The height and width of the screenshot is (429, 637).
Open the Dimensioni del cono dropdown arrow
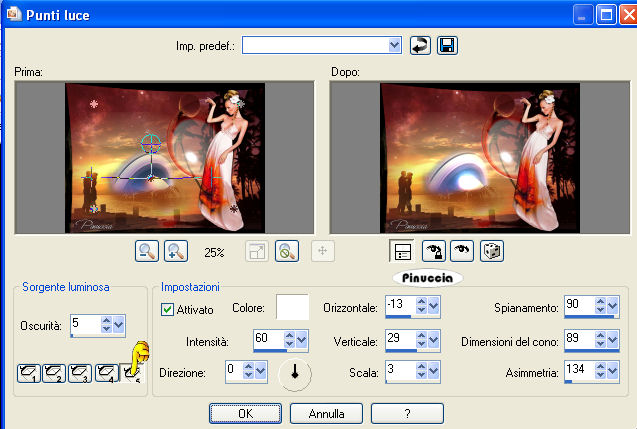(x=612, y=339)
